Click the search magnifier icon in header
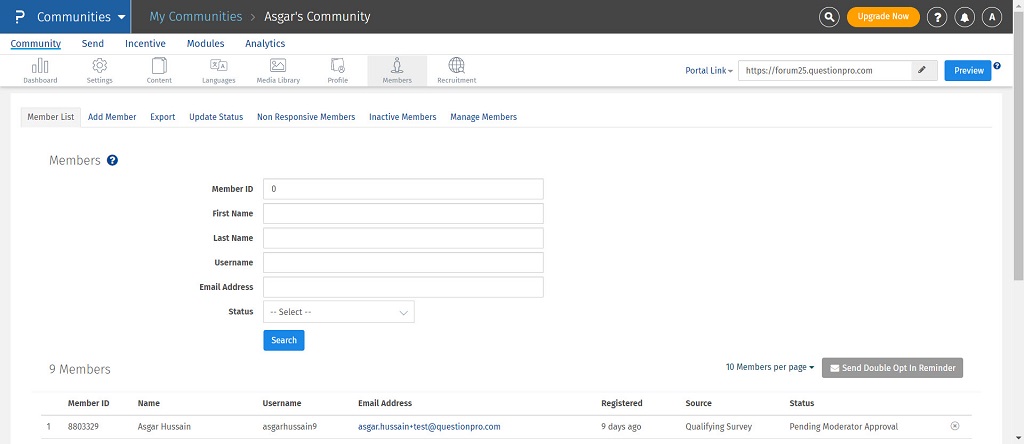The width and height of the screenshot is (1024, 444). coord(829,17)
